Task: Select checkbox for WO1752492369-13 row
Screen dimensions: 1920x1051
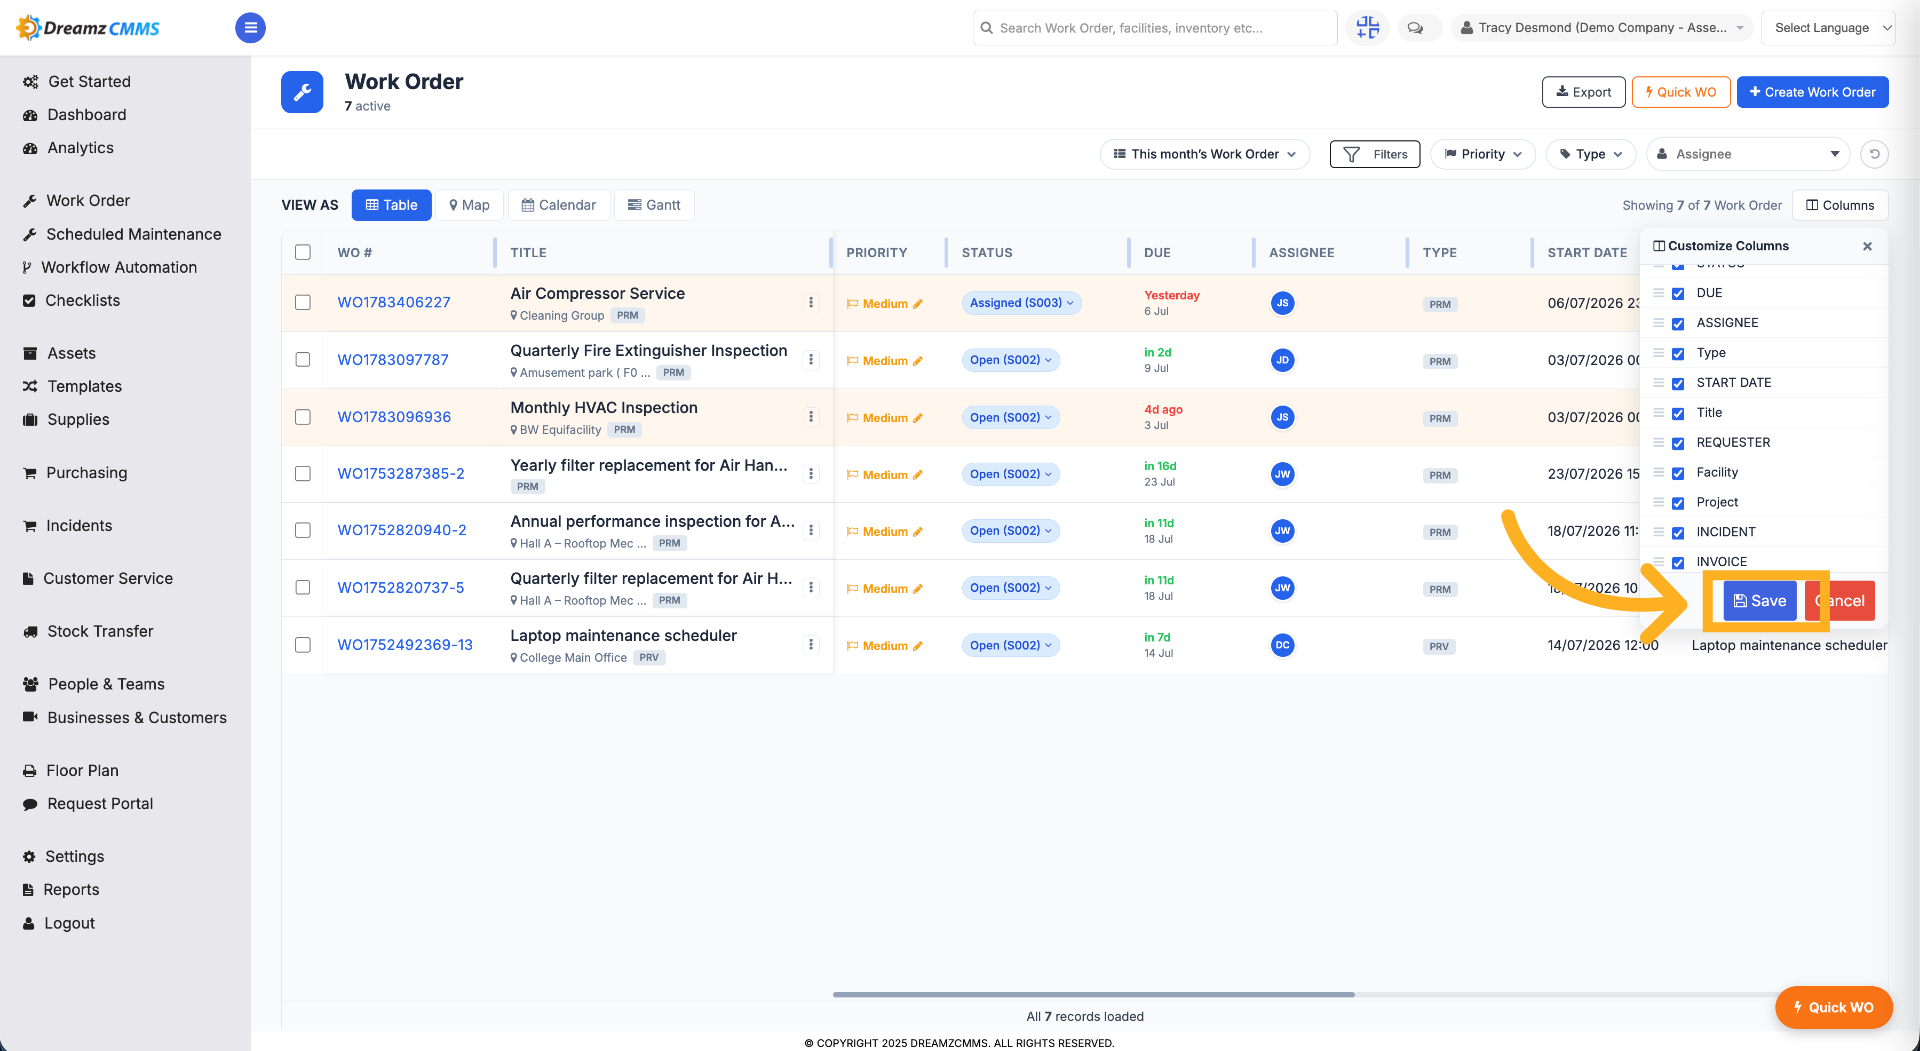Action: (x=303, y=645)
